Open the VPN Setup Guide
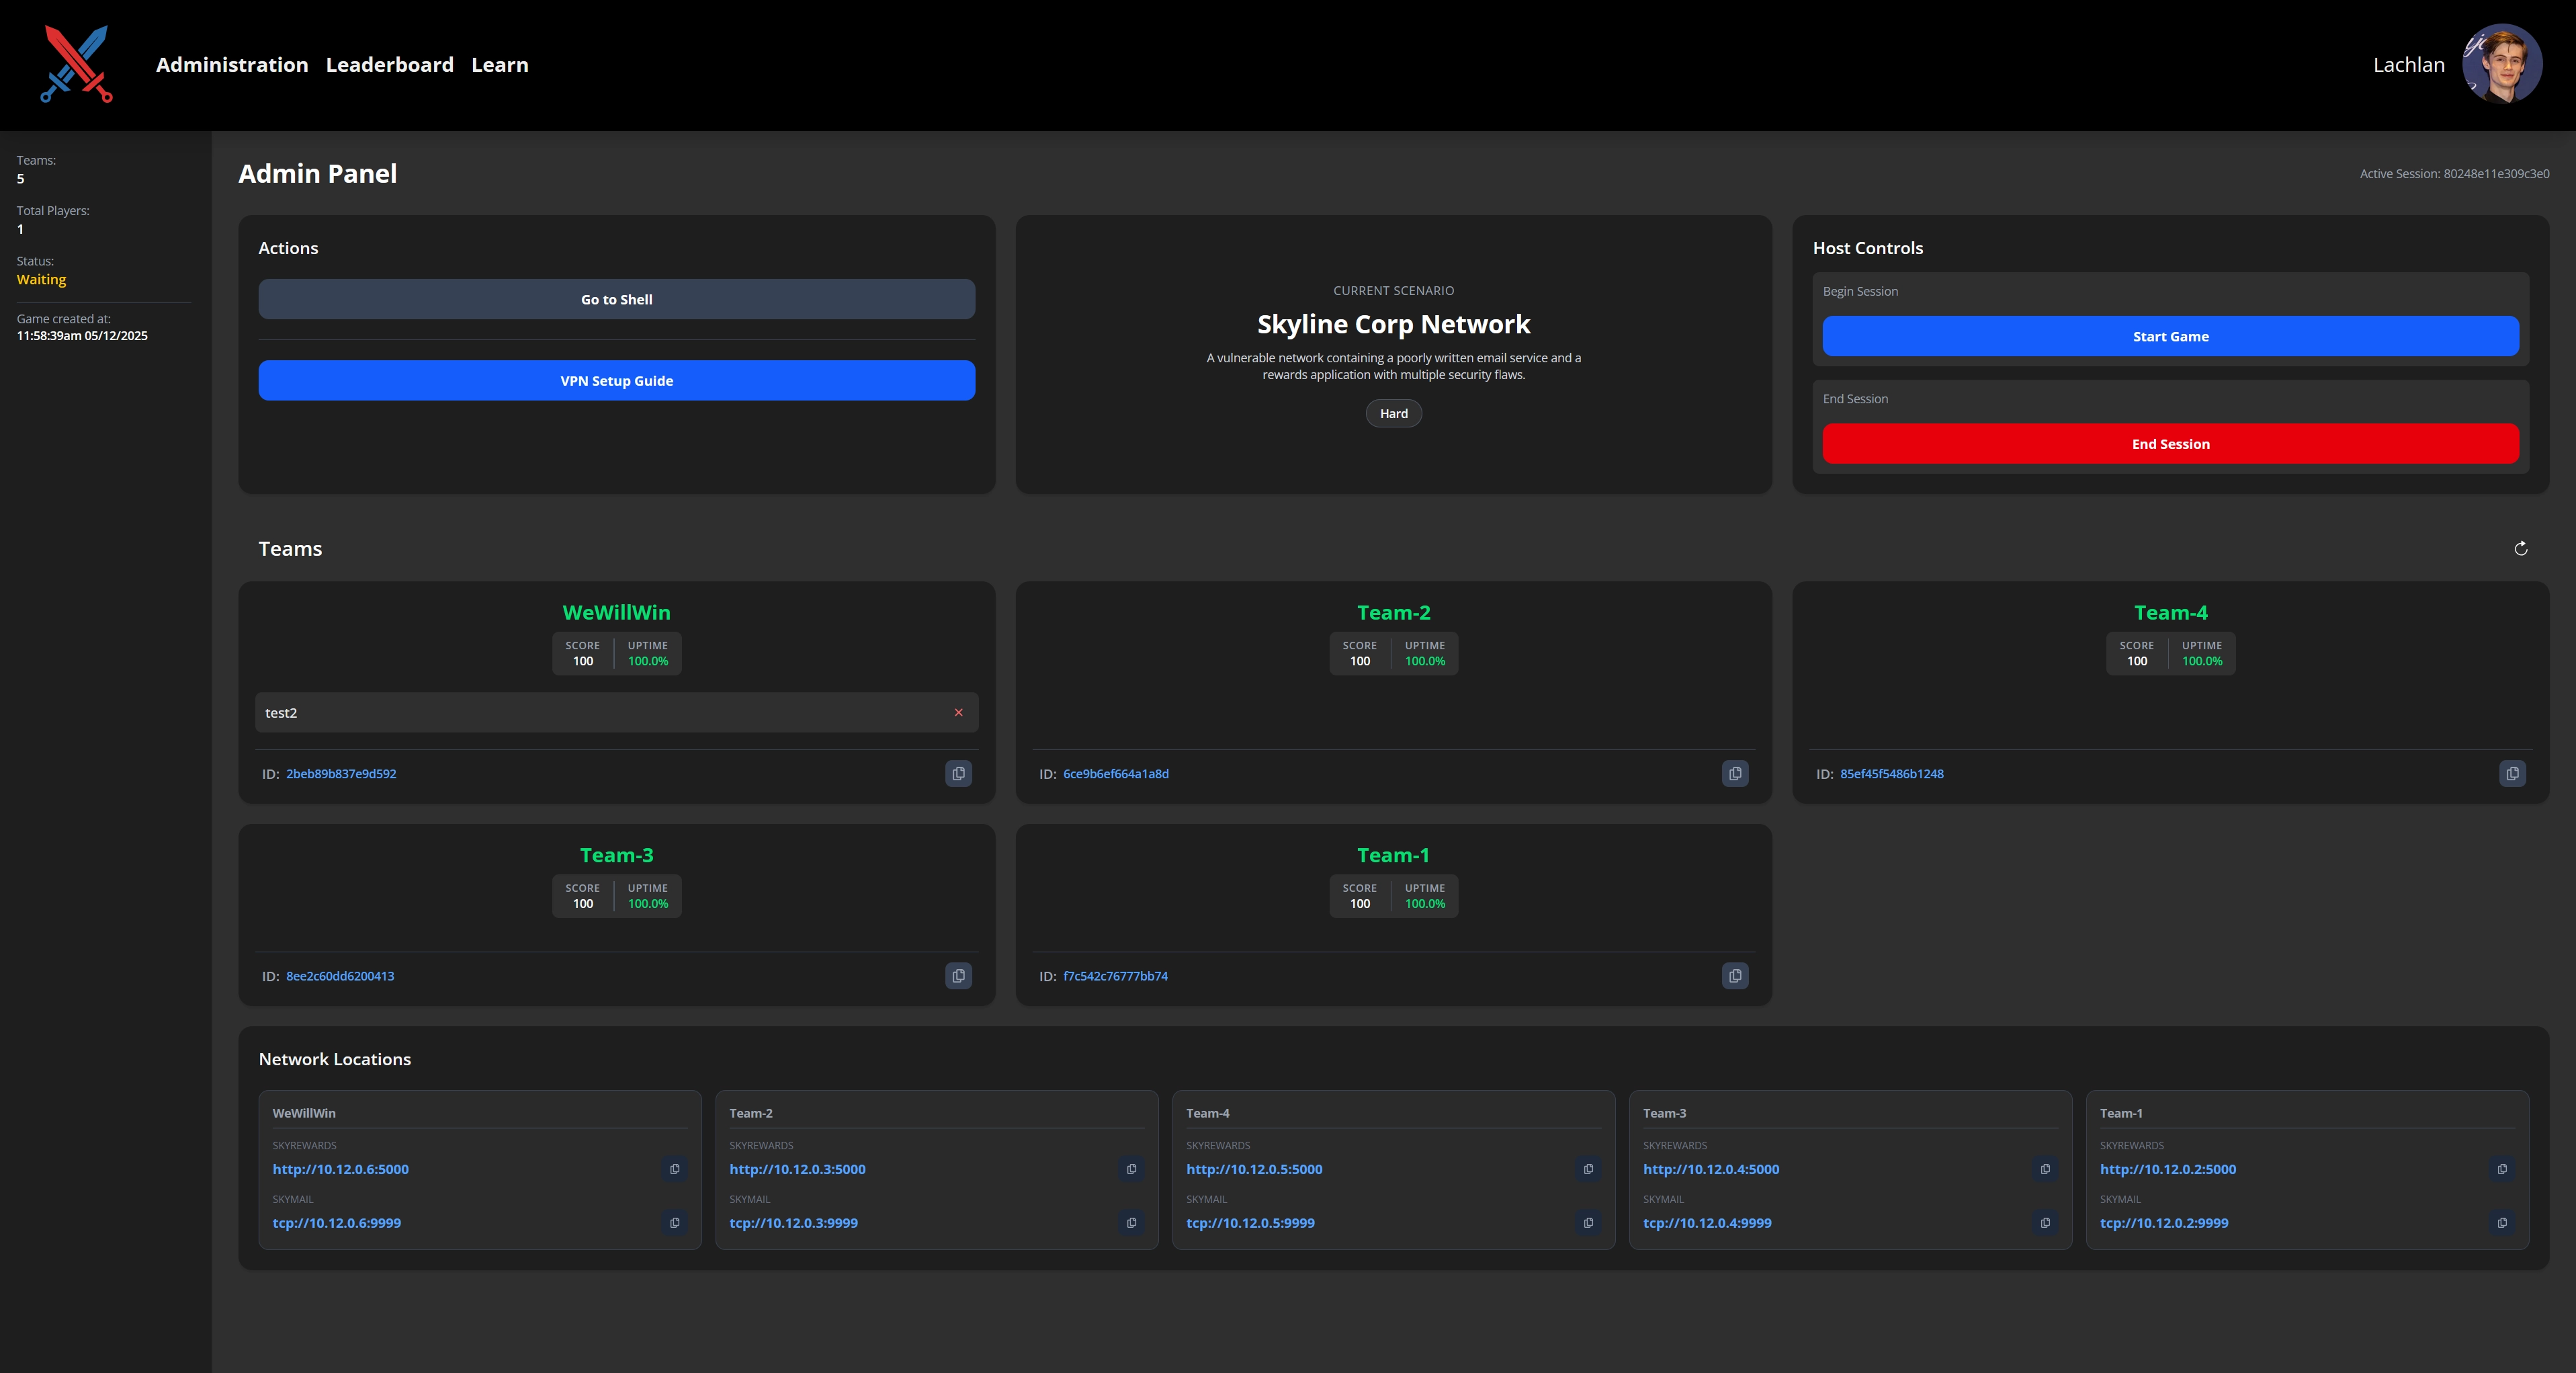Screen dimensions: 2576x1373 point(616,380)
